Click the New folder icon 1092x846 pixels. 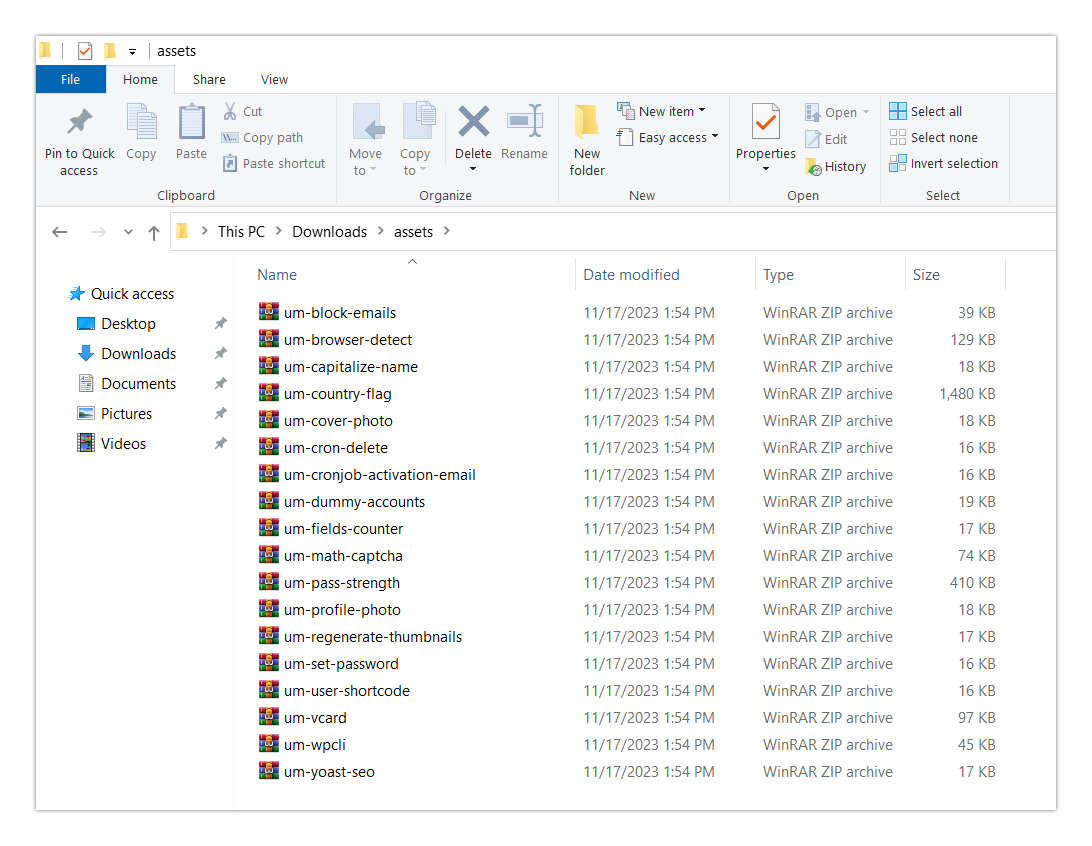point(586,122)
